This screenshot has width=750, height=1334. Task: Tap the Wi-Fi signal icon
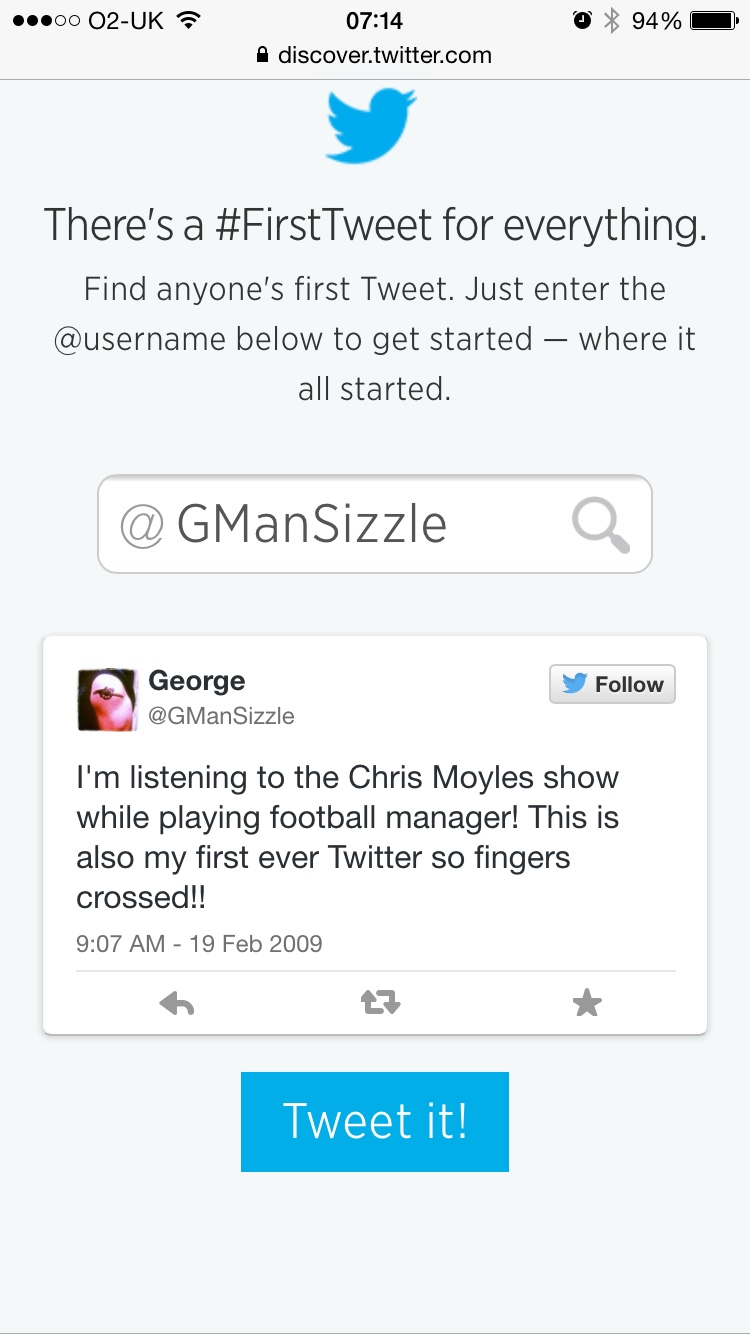pyautogui.click(x=187, y=21)
